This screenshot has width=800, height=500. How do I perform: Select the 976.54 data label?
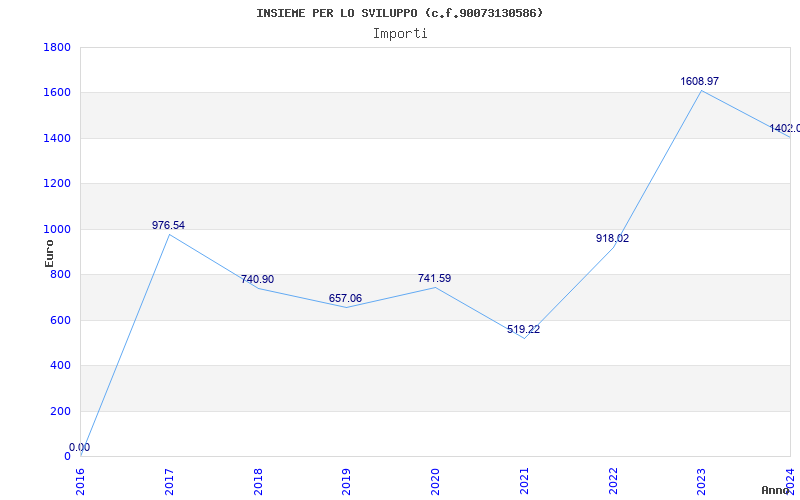(168, 225)
